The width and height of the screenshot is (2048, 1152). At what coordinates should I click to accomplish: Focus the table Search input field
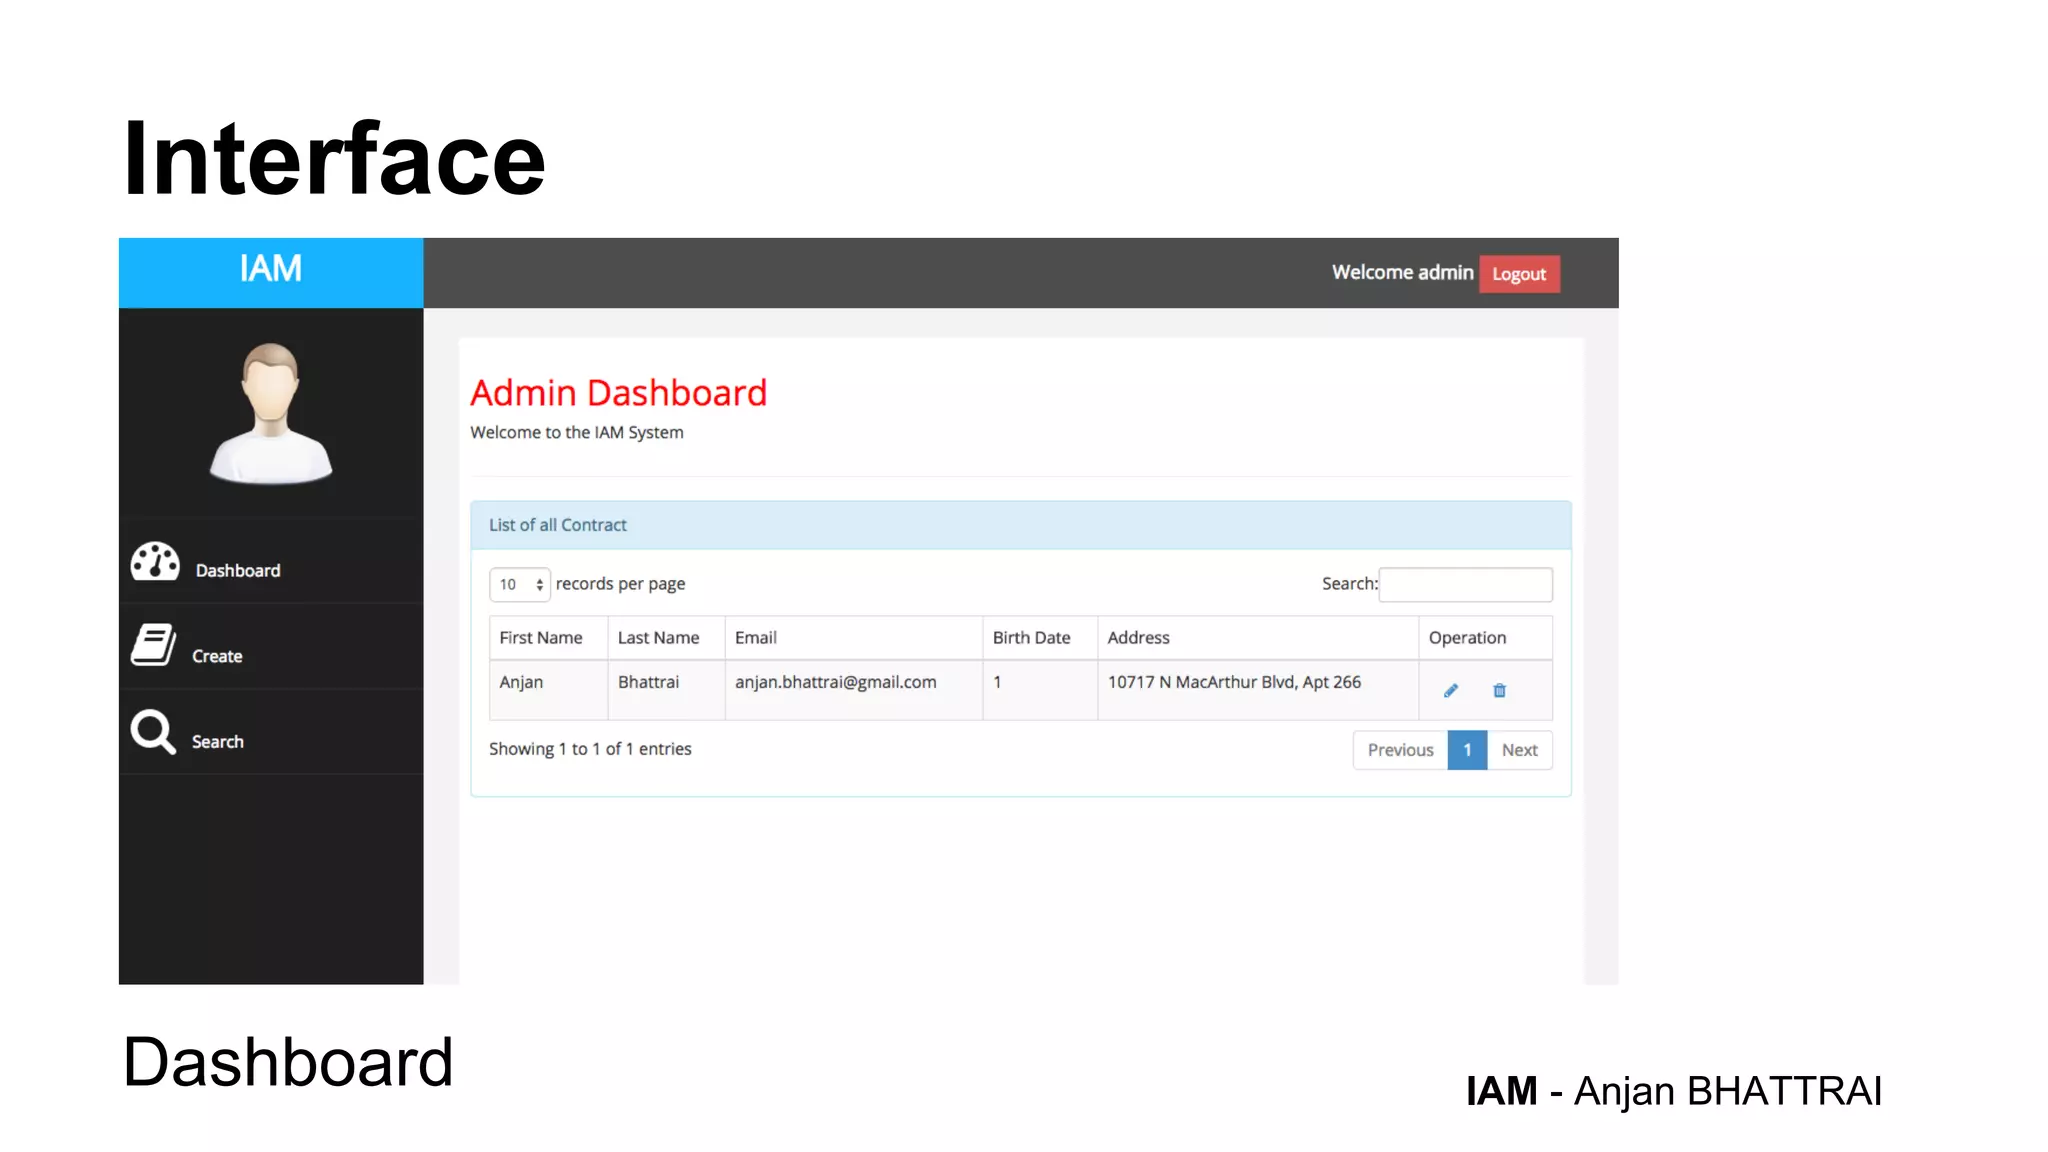tap(1465, 584)
